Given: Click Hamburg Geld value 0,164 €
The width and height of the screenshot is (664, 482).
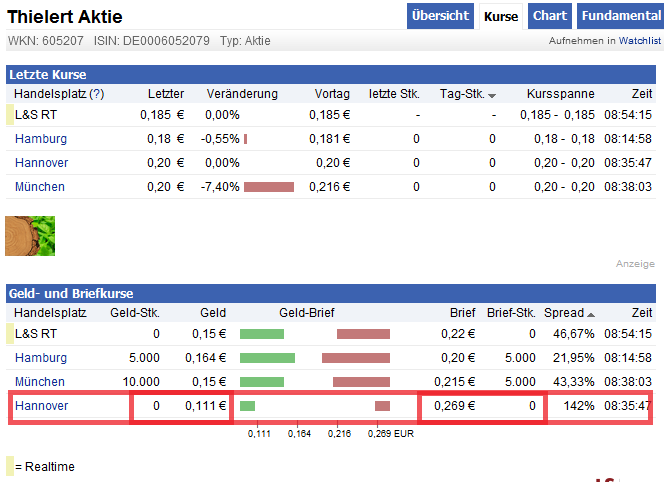Looking at the screenshot, I should (205, 358).
